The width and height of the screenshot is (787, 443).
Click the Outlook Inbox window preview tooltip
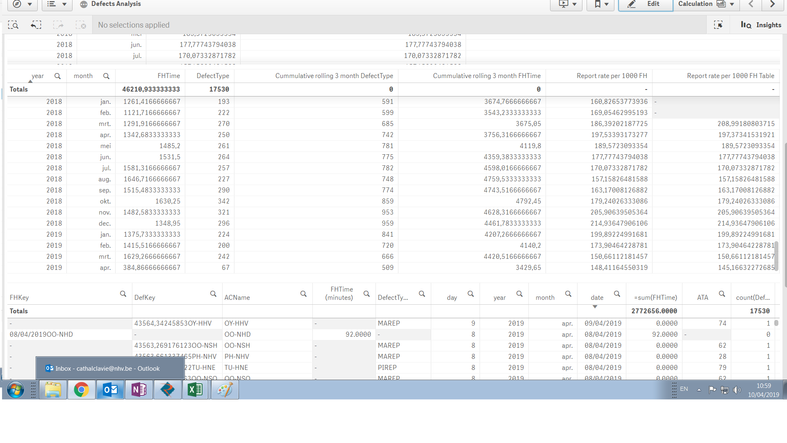(x=109, y=368)
